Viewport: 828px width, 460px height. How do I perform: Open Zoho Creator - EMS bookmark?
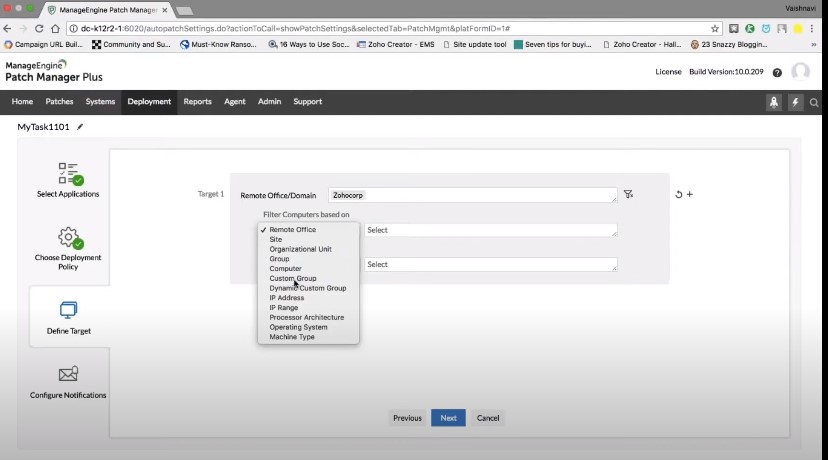click(396, 44)
